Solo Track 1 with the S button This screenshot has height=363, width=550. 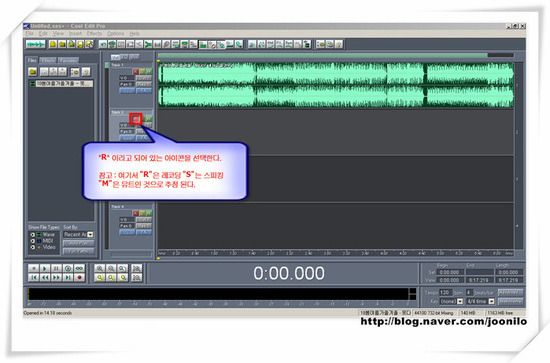(x=142, y=71)
